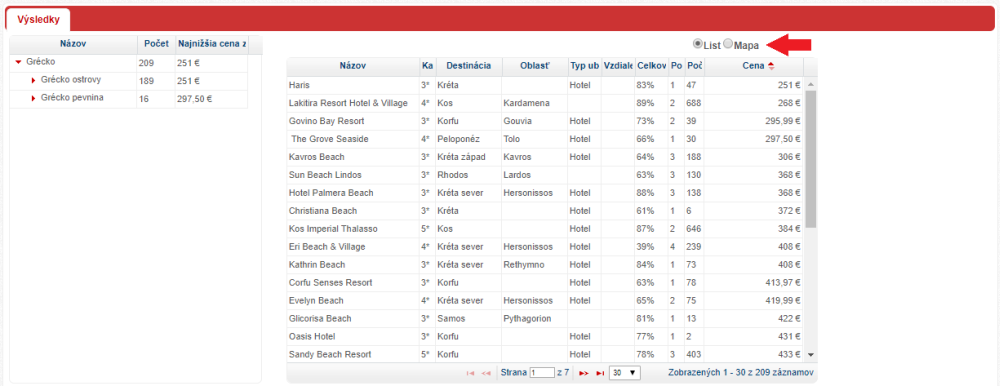Select the List view radio button
Screen dimensions: 1000x386
pyautogui.click(x=698, y=45)
